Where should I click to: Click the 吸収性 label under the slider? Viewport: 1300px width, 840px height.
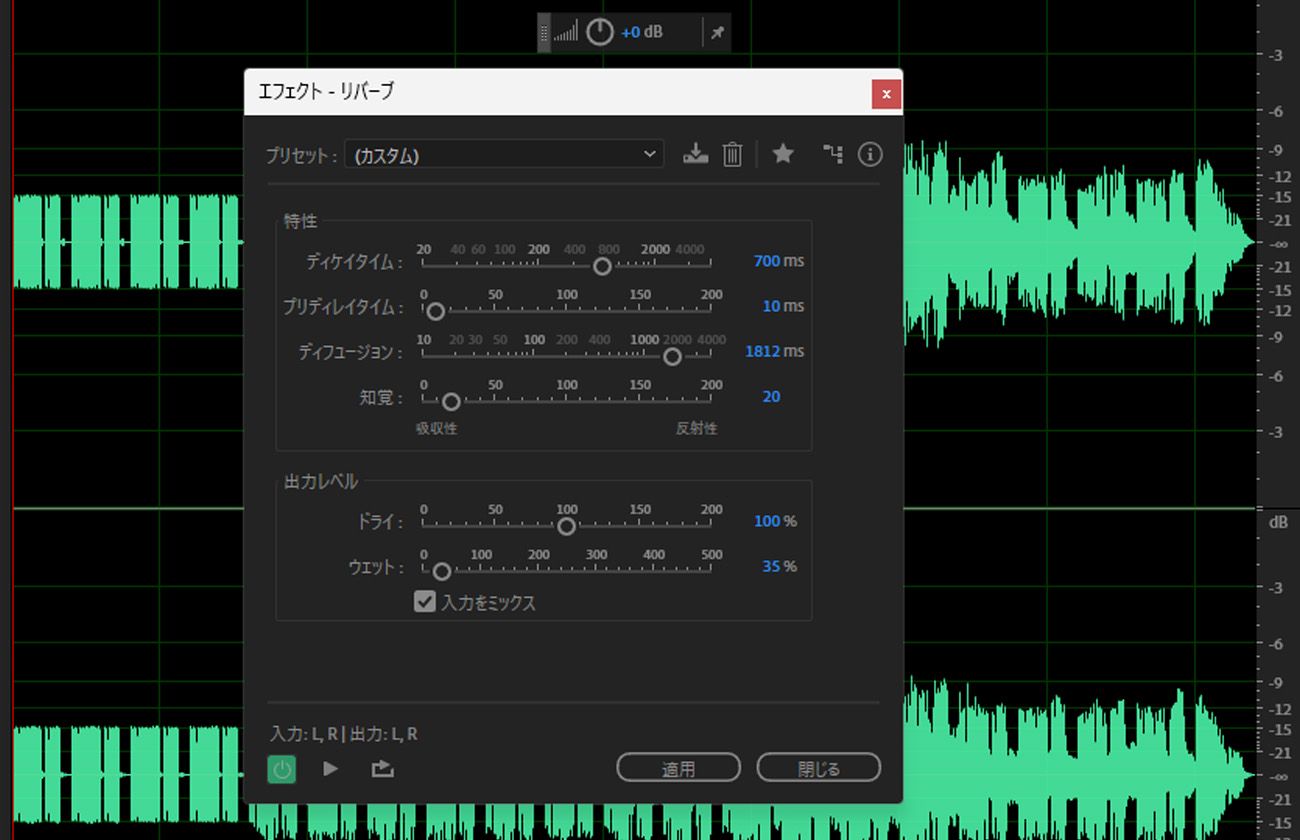(x=437, y=428)
